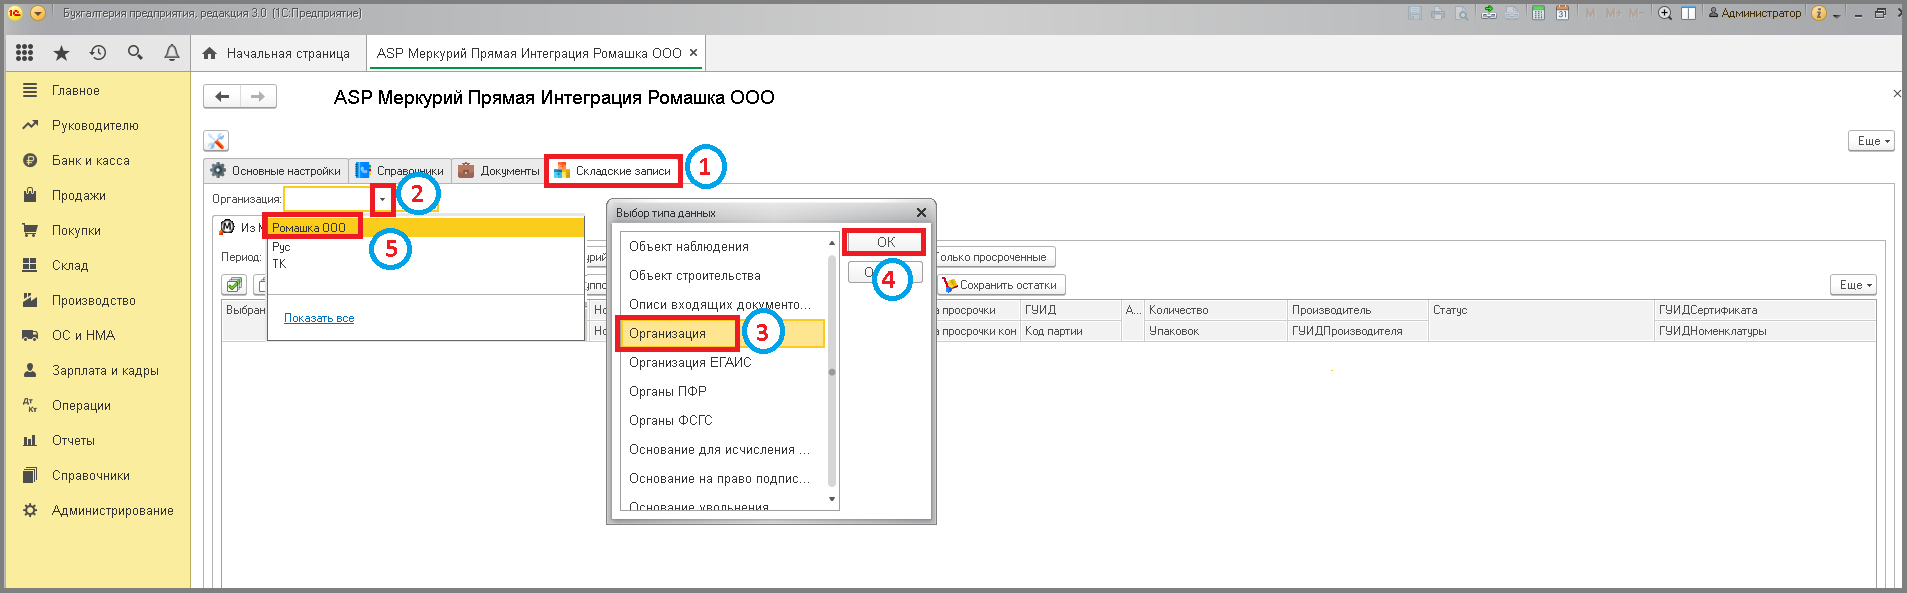This screenshot has height=593, width=1907.
Task: Click the data type list scrollbar down arrow
Action: (x=832, y=500)
